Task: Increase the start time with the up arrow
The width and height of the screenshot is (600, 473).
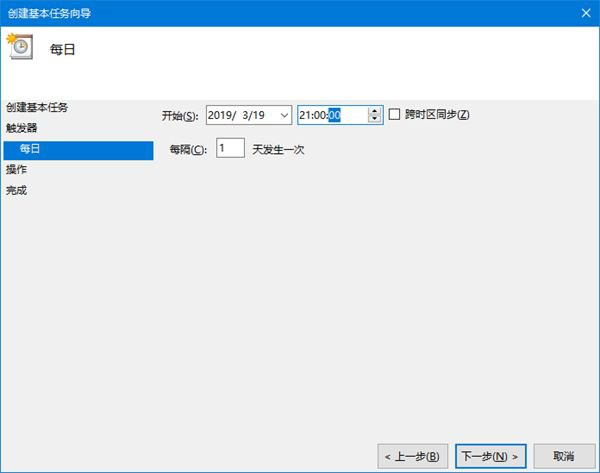Action: [375, 111]
